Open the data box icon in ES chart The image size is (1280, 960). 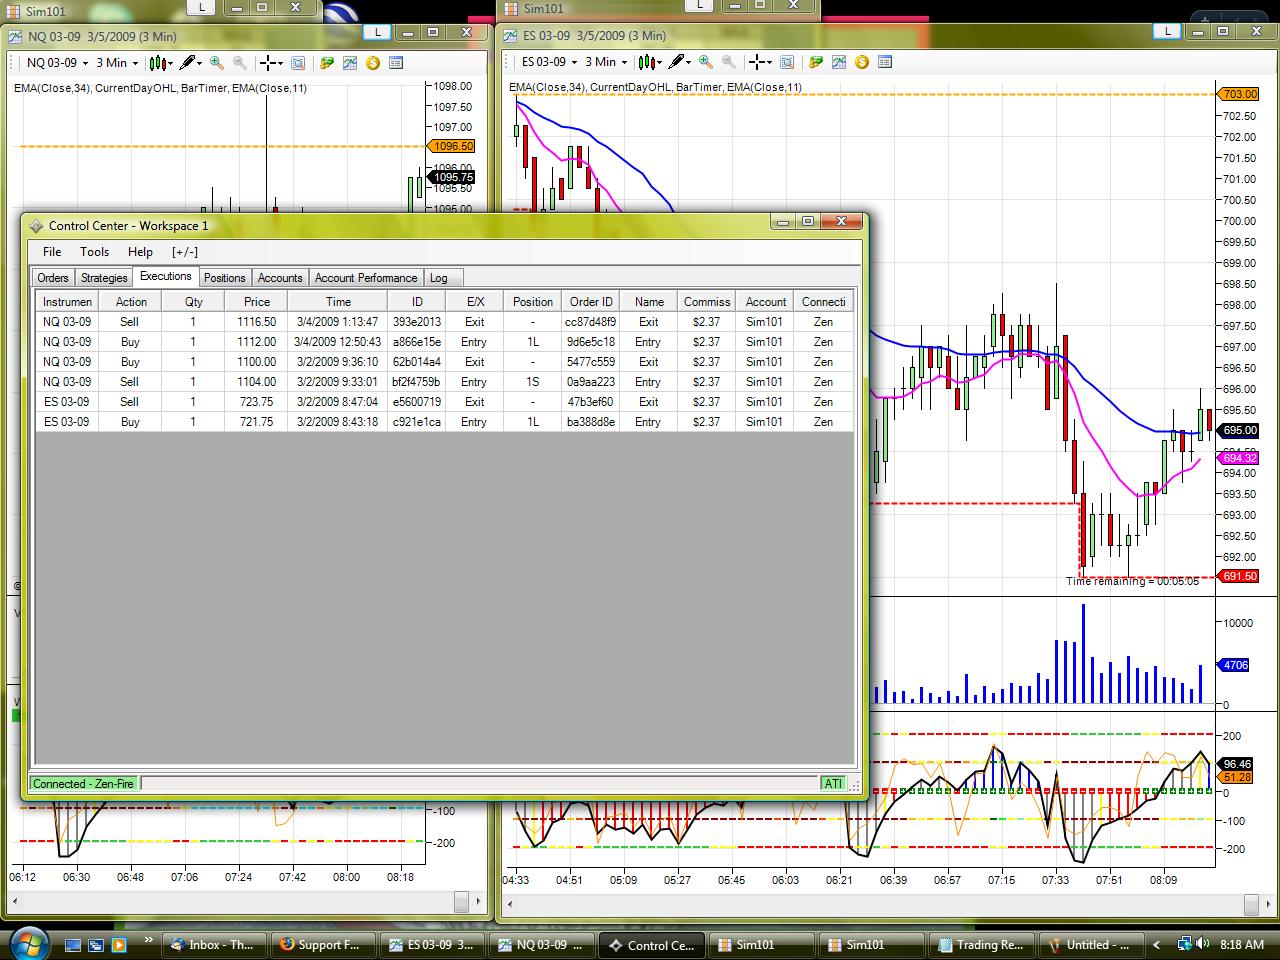(787, 62)
